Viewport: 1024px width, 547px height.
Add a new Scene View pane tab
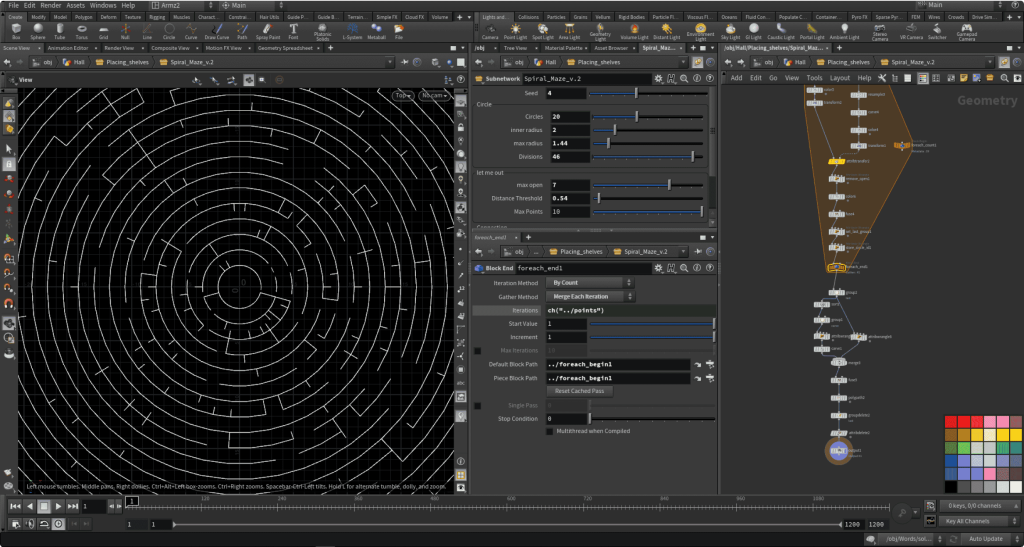(330, 48)
